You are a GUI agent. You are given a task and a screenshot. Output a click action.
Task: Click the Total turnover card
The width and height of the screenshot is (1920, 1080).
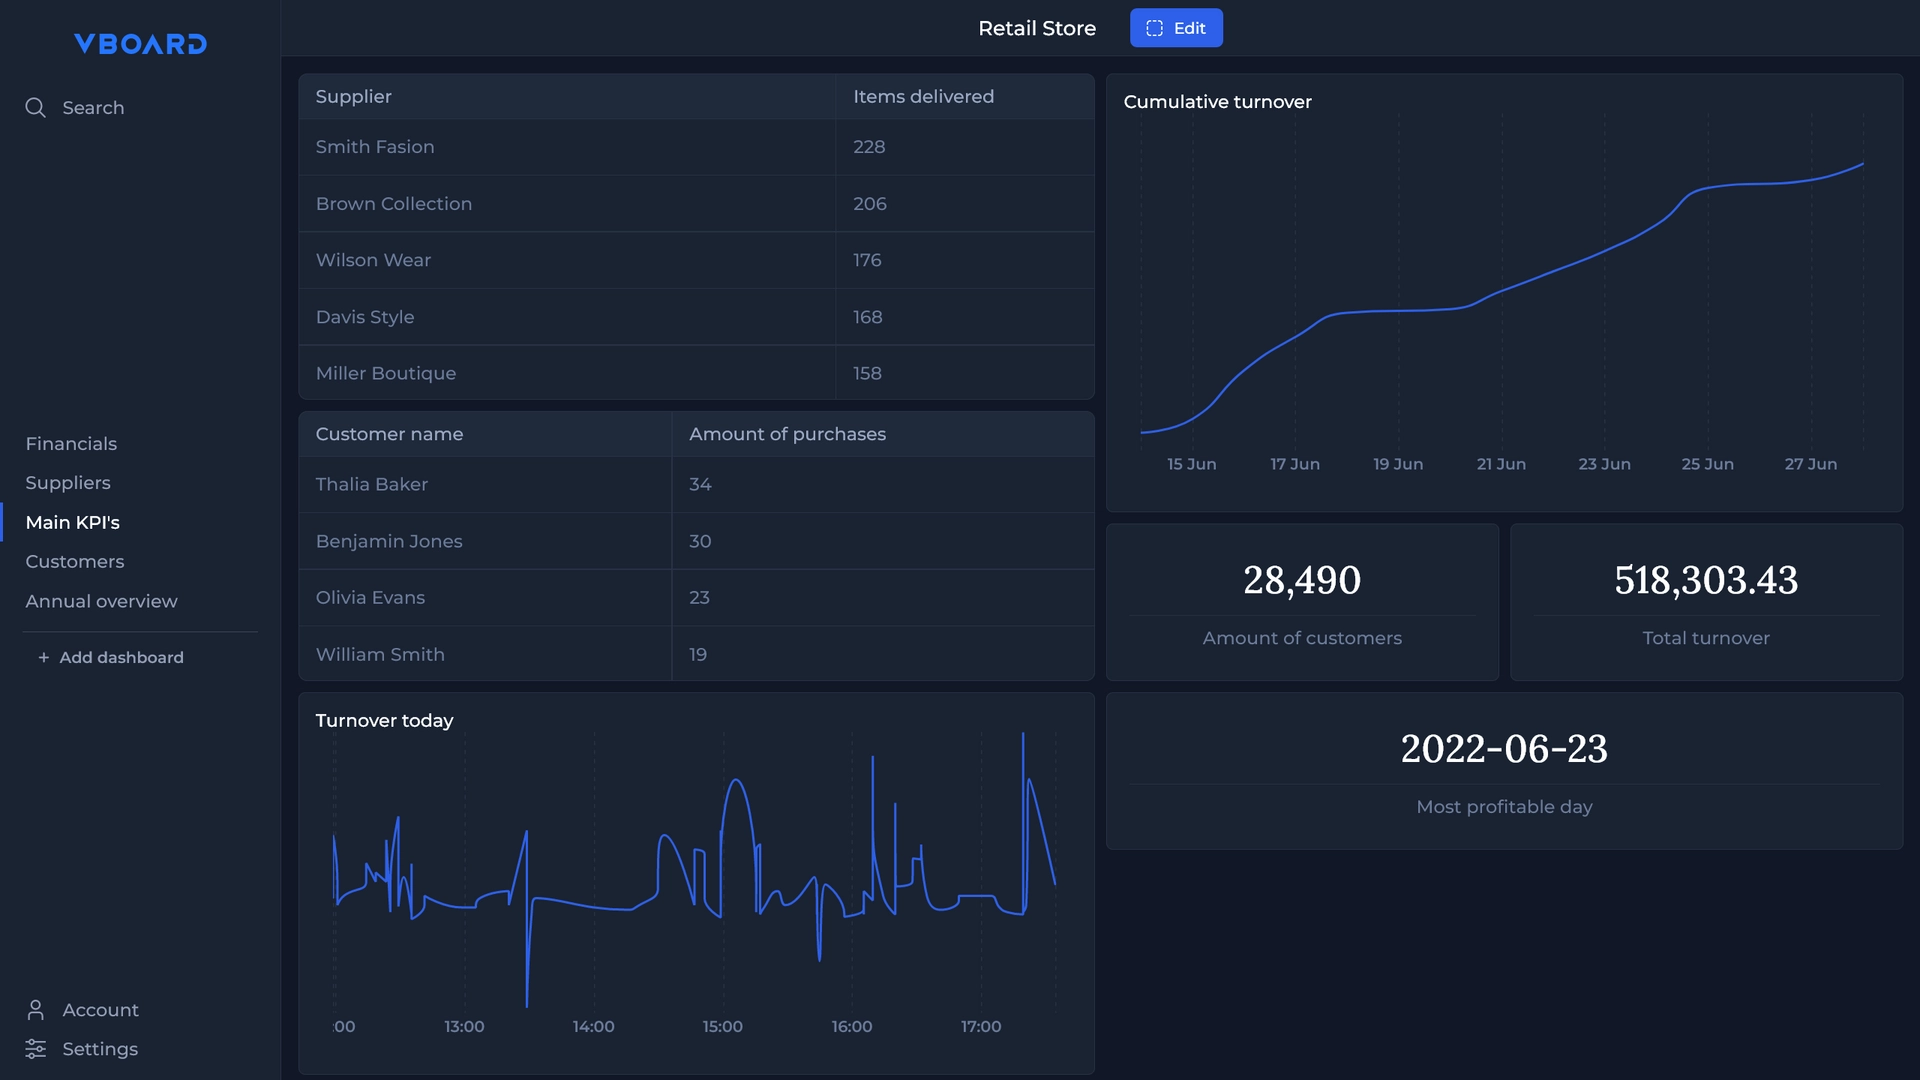pos(1705,600)
